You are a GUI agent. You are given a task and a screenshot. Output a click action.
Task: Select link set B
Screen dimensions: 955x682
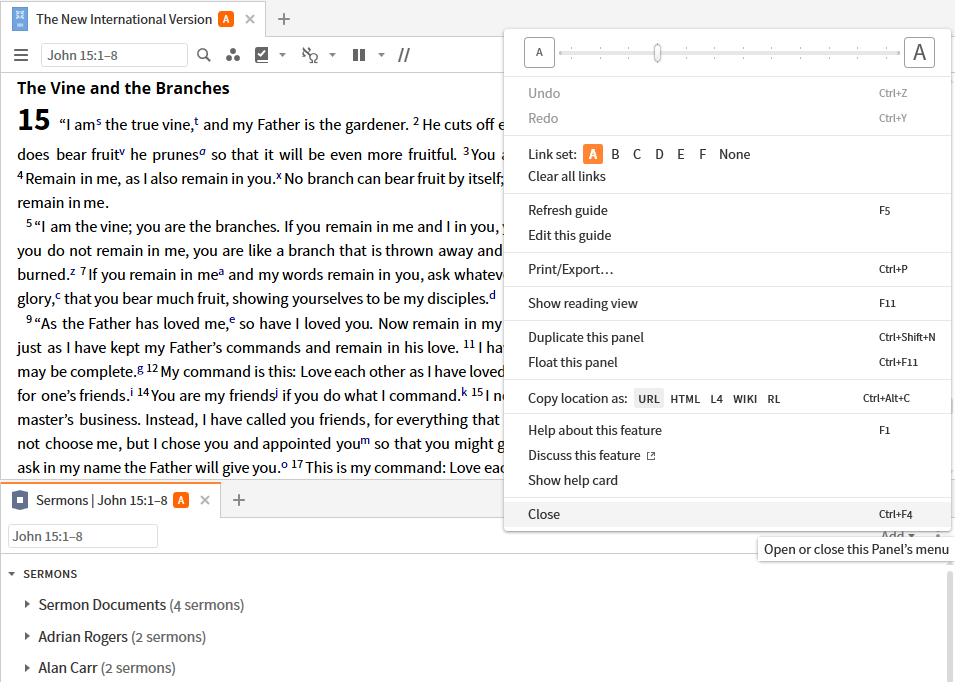(x=615, y=154)
